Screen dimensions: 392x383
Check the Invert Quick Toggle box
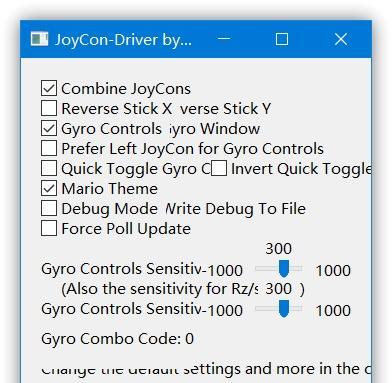point(219,168)
